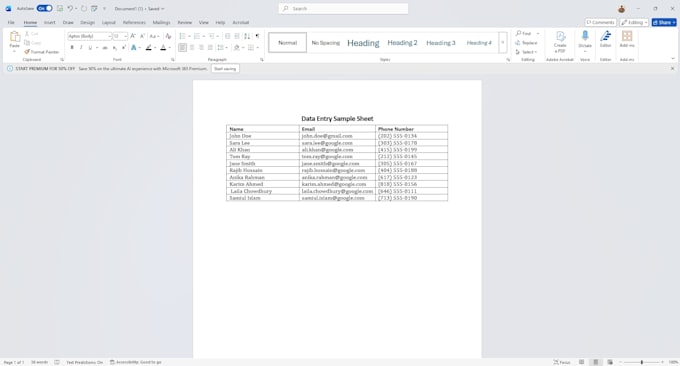
Task: Customize Quick Access Toolbar dropdown
Action: (104, 9)
